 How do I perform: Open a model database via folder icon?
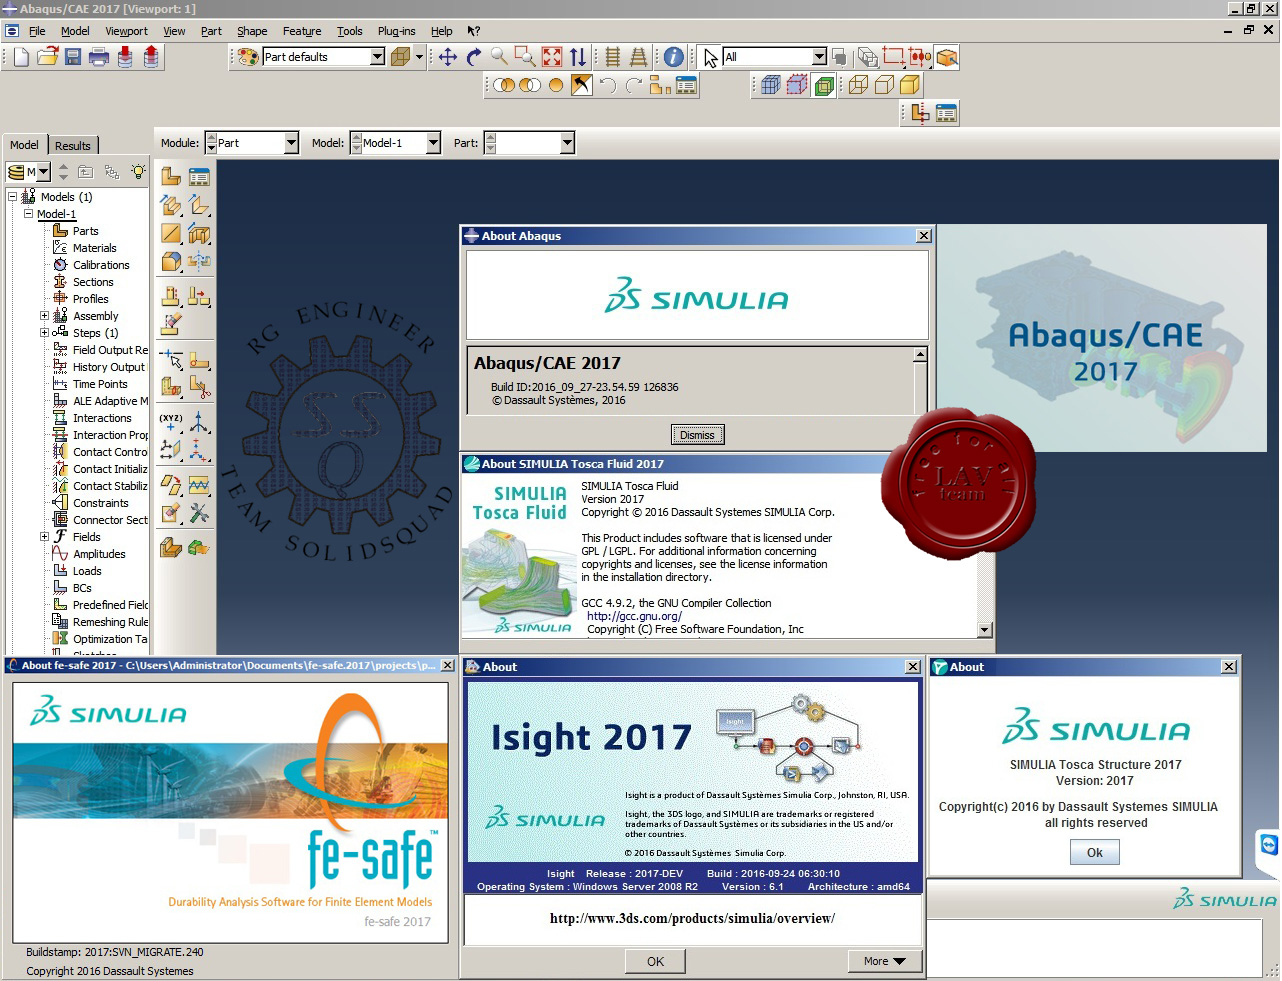[x=47, y=57]
